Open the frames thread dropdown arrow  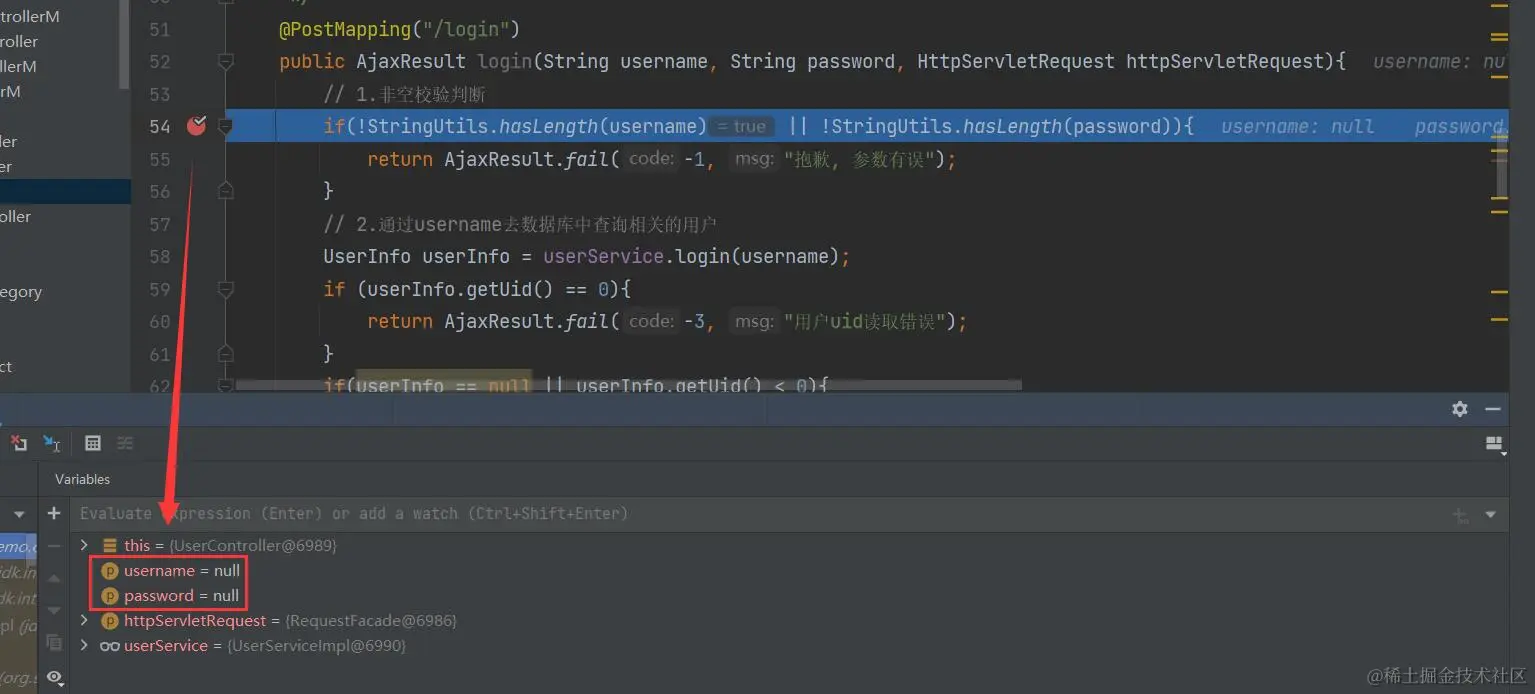click(x=19, y=514)
